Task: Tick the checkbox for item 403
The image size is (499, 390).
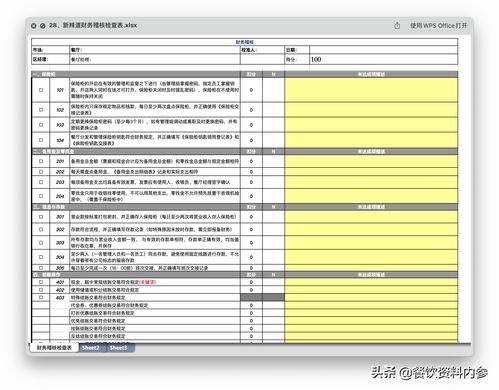Action: (41, 297)
